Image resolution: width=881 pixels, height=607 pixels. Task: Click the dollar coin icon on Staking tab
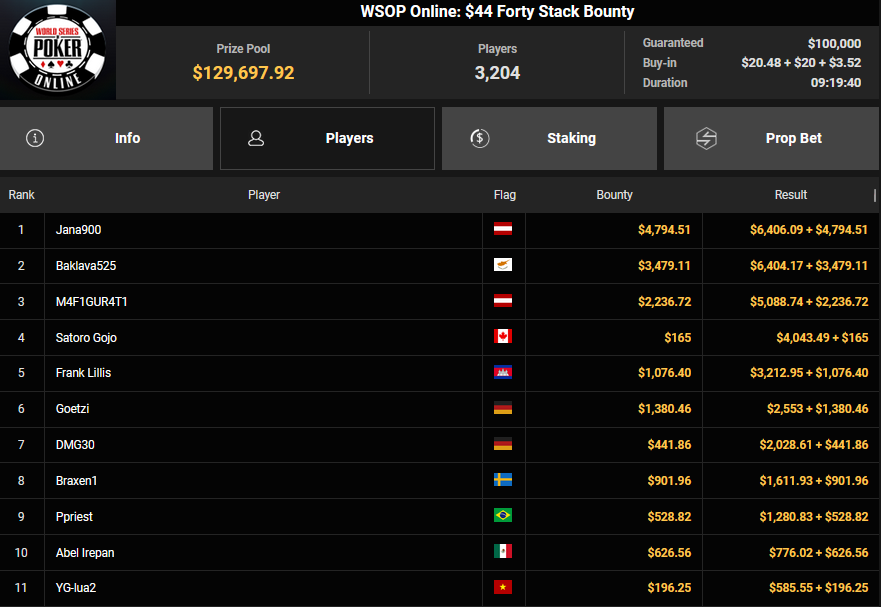click(x=478, y=138)
